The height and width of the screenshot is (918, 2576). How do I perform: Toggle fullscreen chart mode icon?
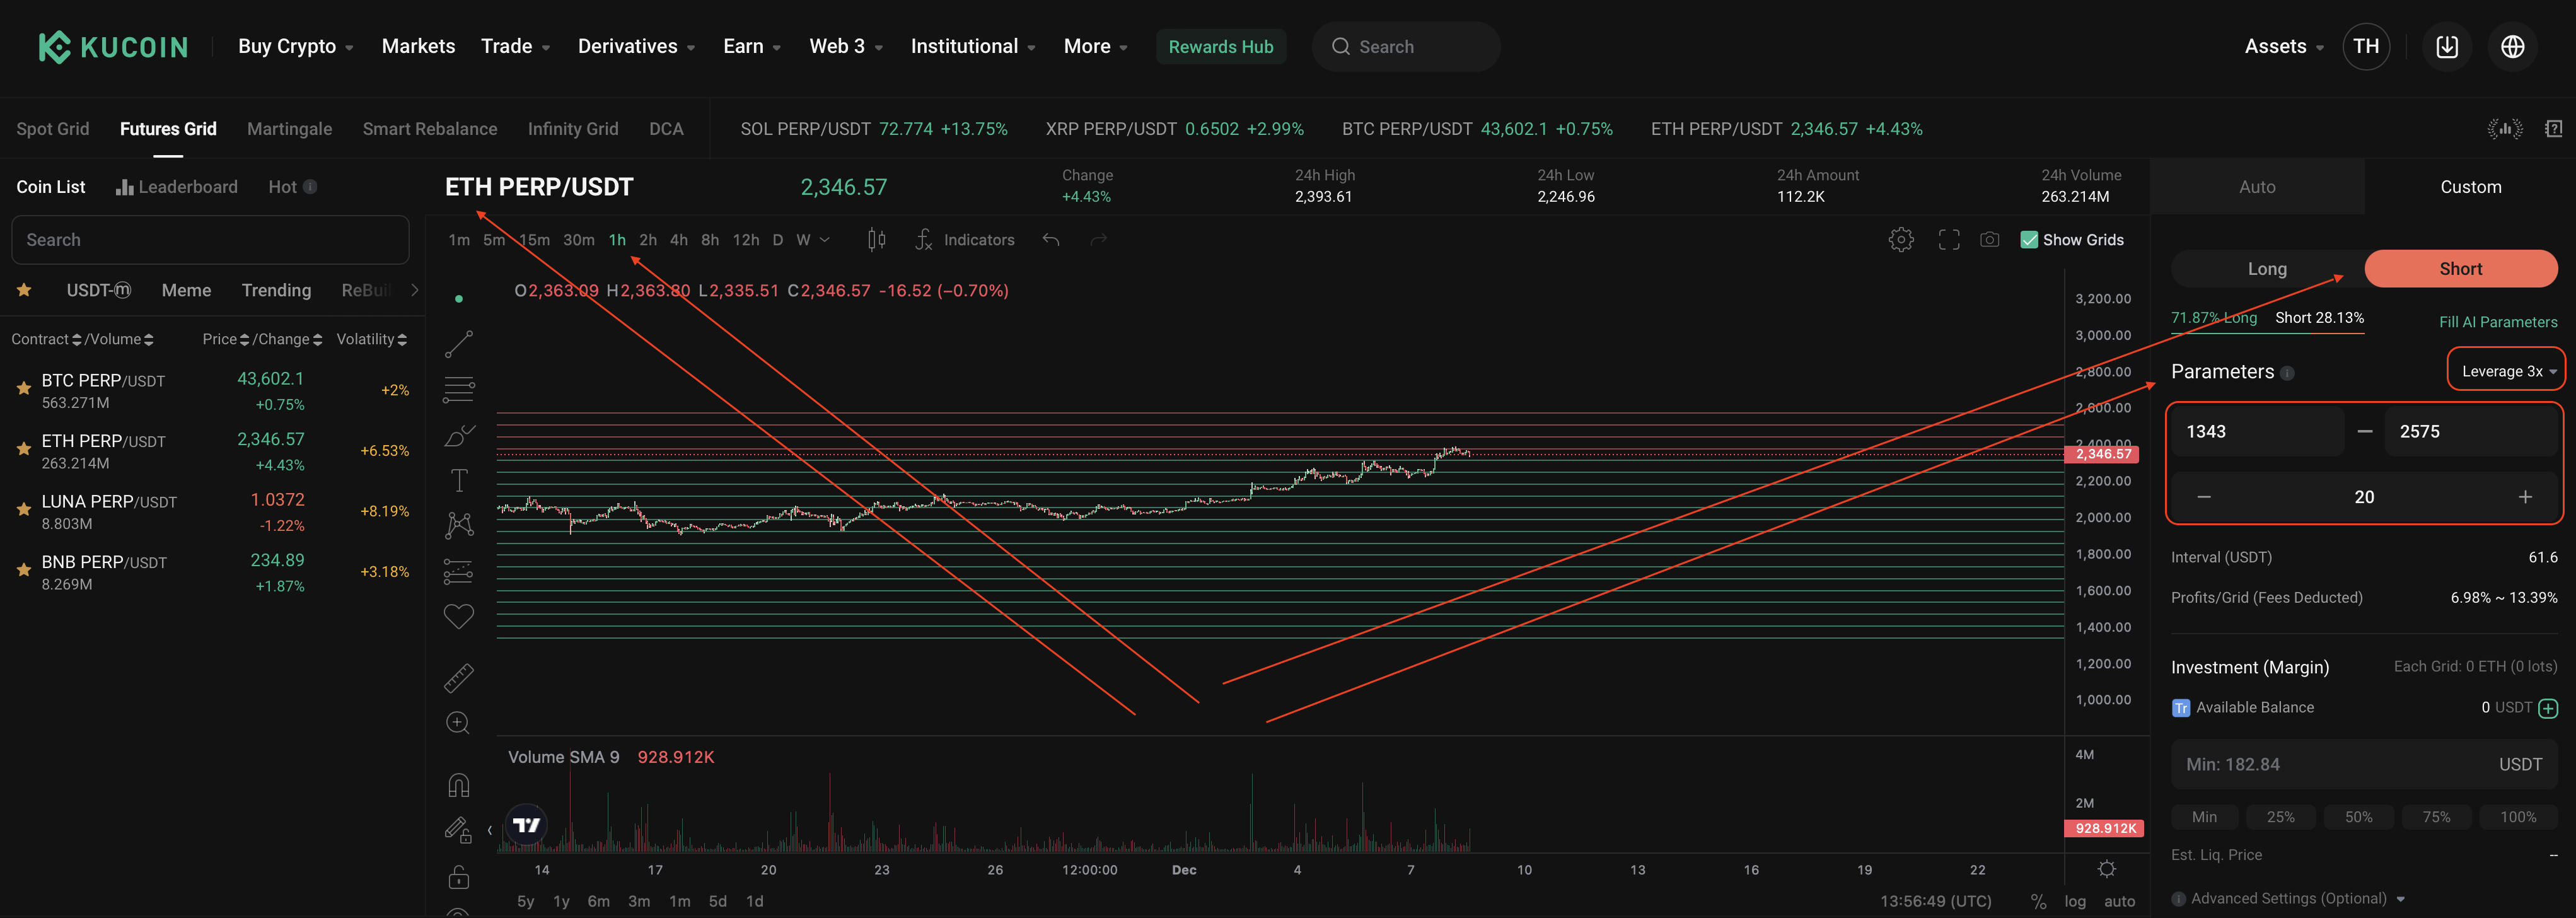pos(1948,240)
